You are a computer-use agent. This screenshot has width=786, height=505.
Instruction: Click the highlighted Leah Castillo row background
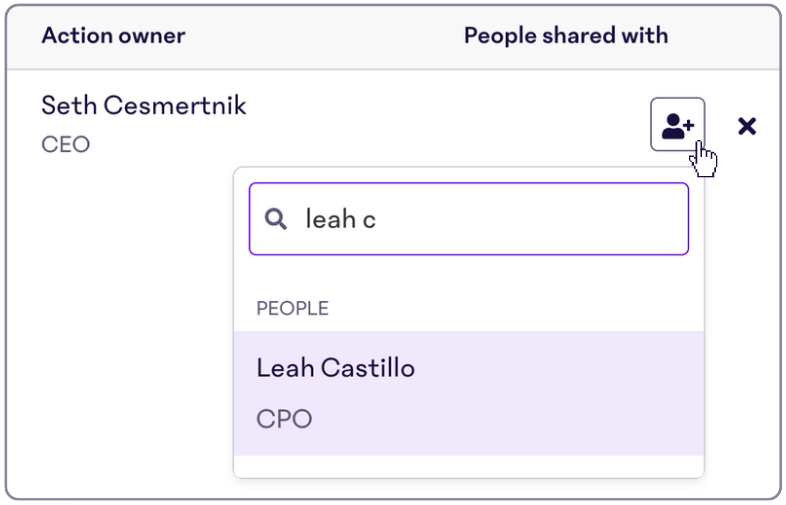[551, 393]
